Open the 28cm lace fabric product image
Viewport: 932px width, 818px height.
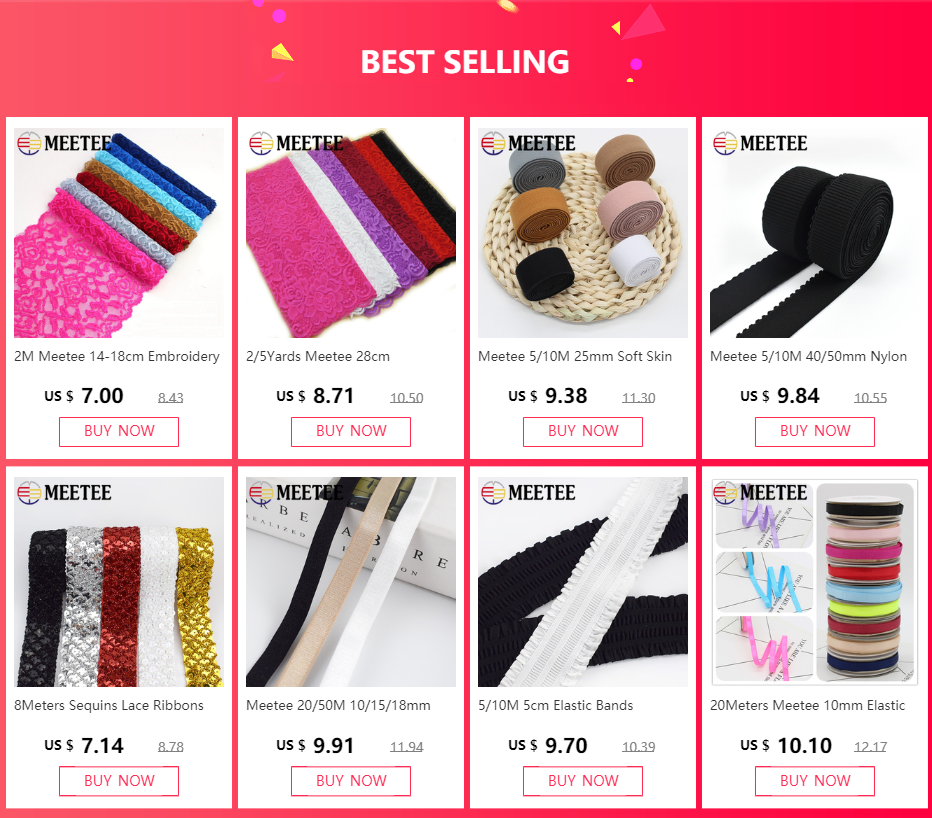point(351,232)
